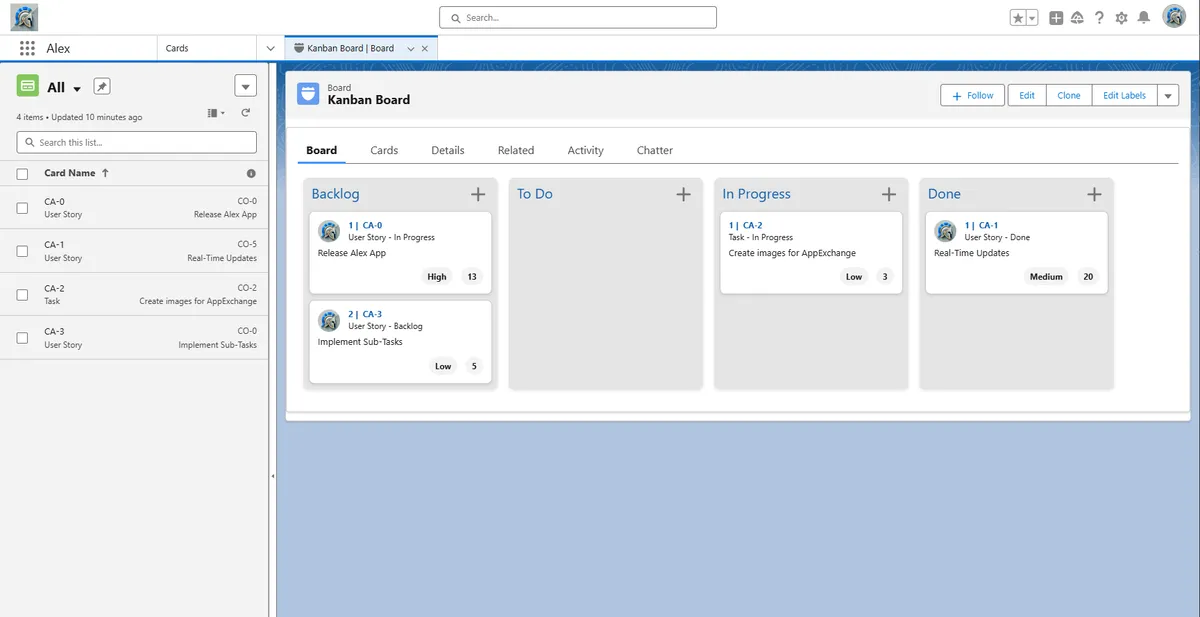Open CA-0 in the list panel
Viewport: 1200px width, 617px height.
pyautogui.click(x=54, y=201)
